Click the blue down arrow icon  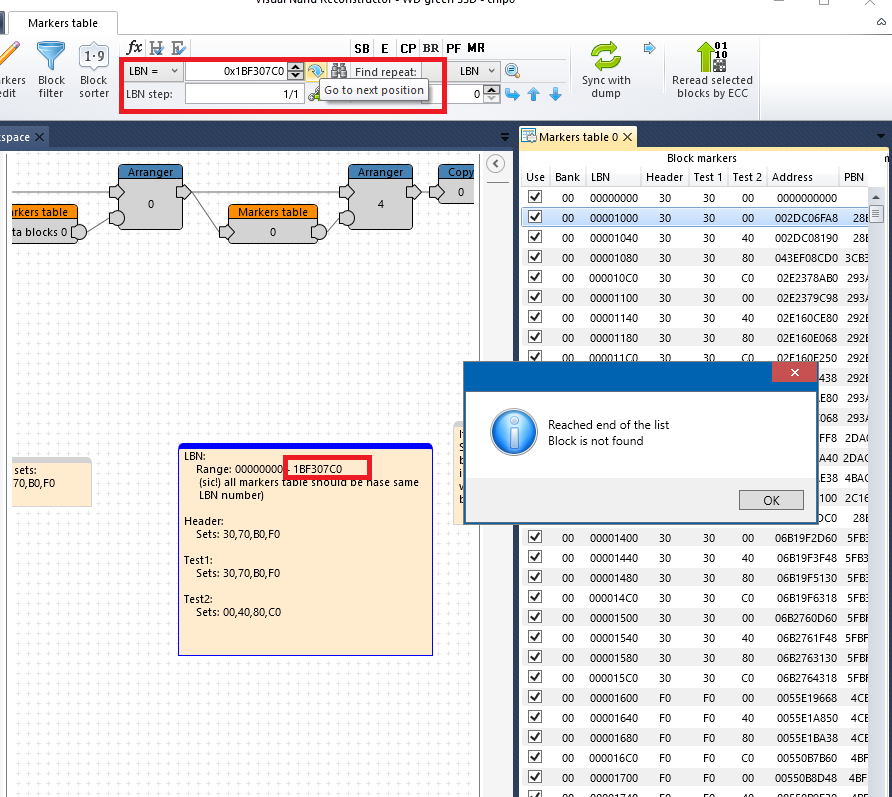coord(556,94)
